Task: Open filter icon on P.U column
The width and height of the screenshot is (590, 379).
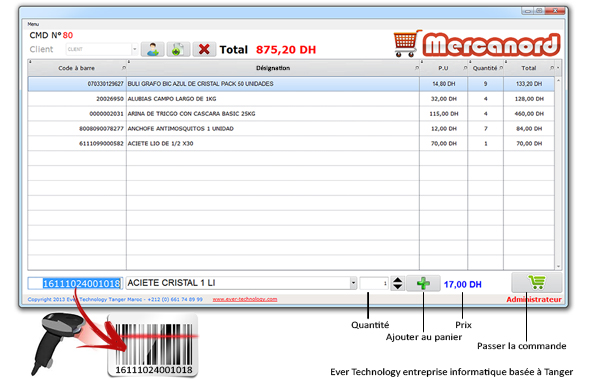Action: (465, 68)
